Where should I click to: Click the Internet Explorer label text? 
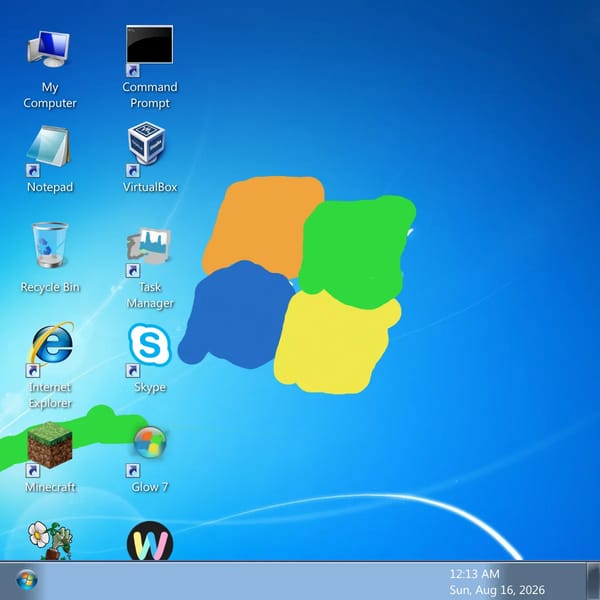click(50, 395)
